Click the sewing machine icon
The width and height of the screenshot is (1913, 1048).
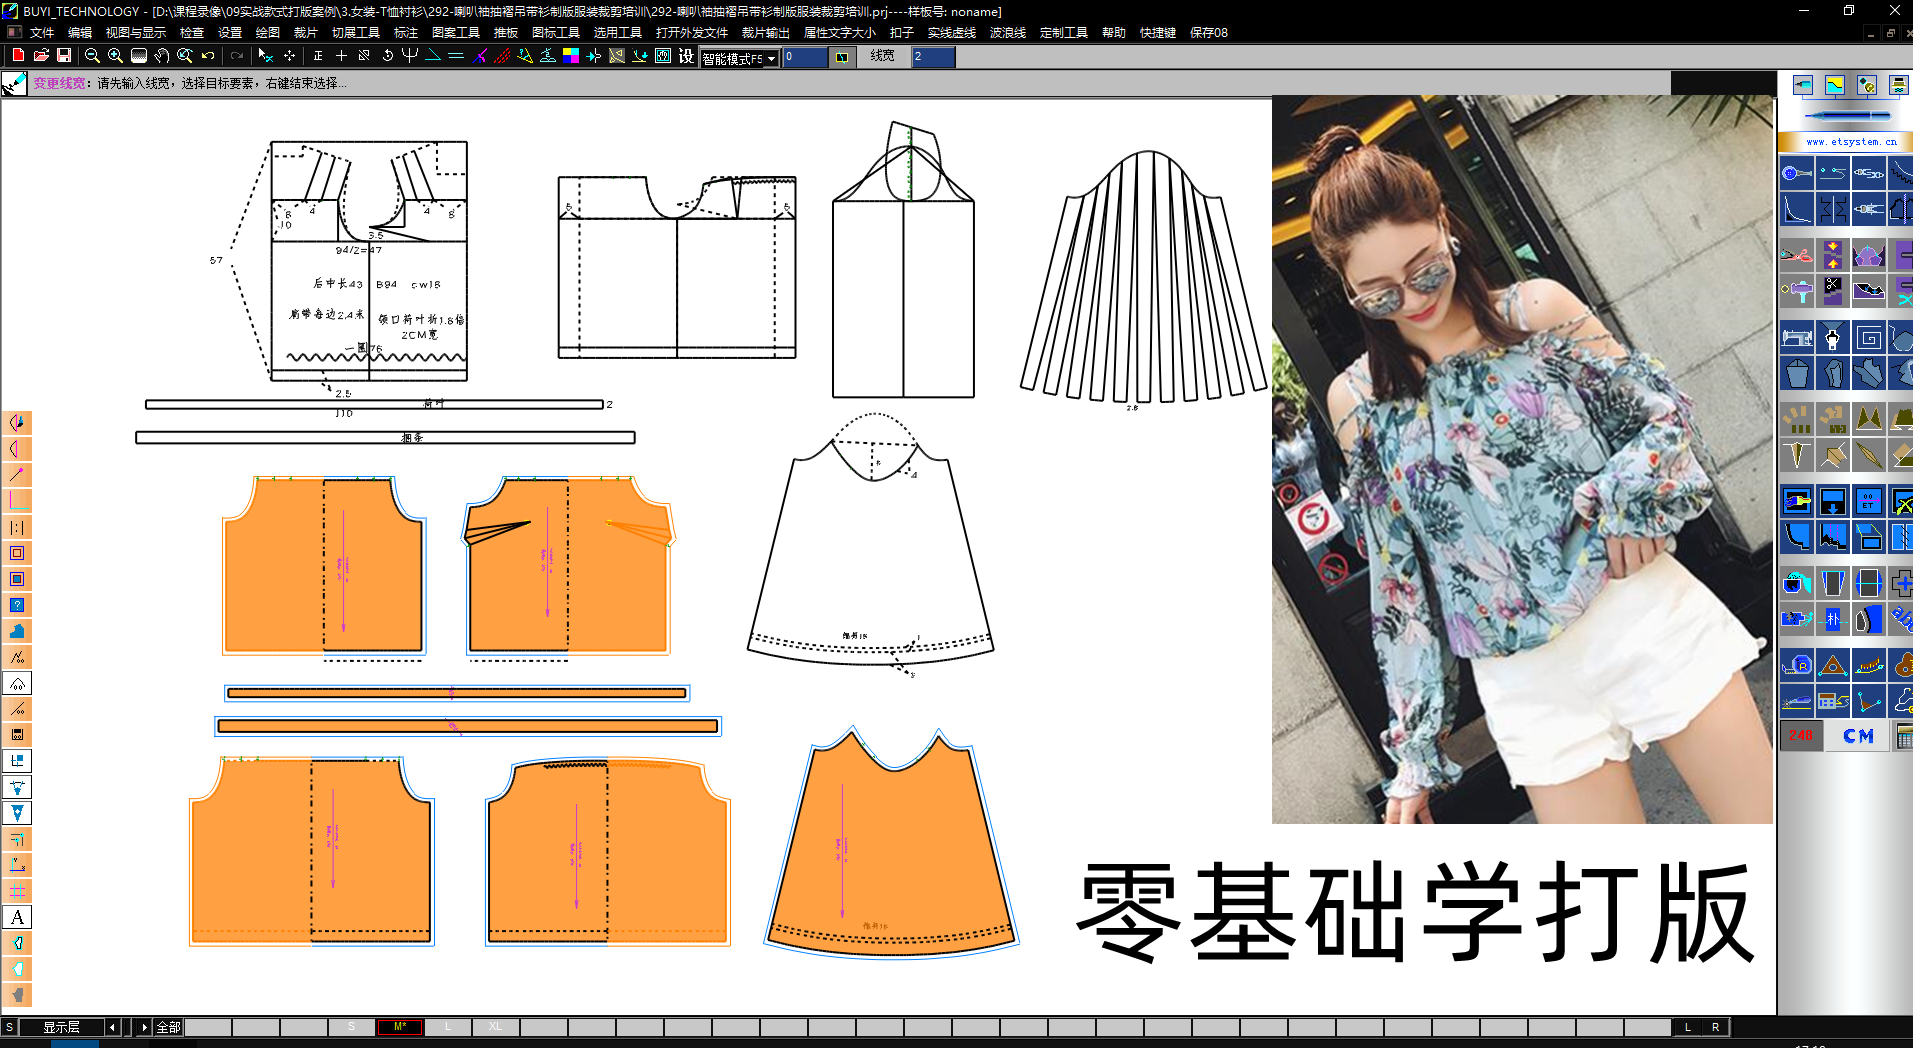pos(1796,338)
